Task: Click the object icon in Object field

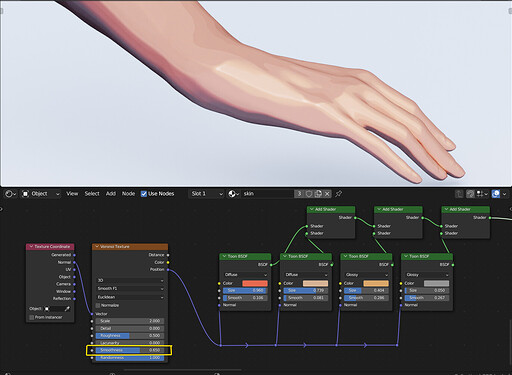Action: coord(47,309)
